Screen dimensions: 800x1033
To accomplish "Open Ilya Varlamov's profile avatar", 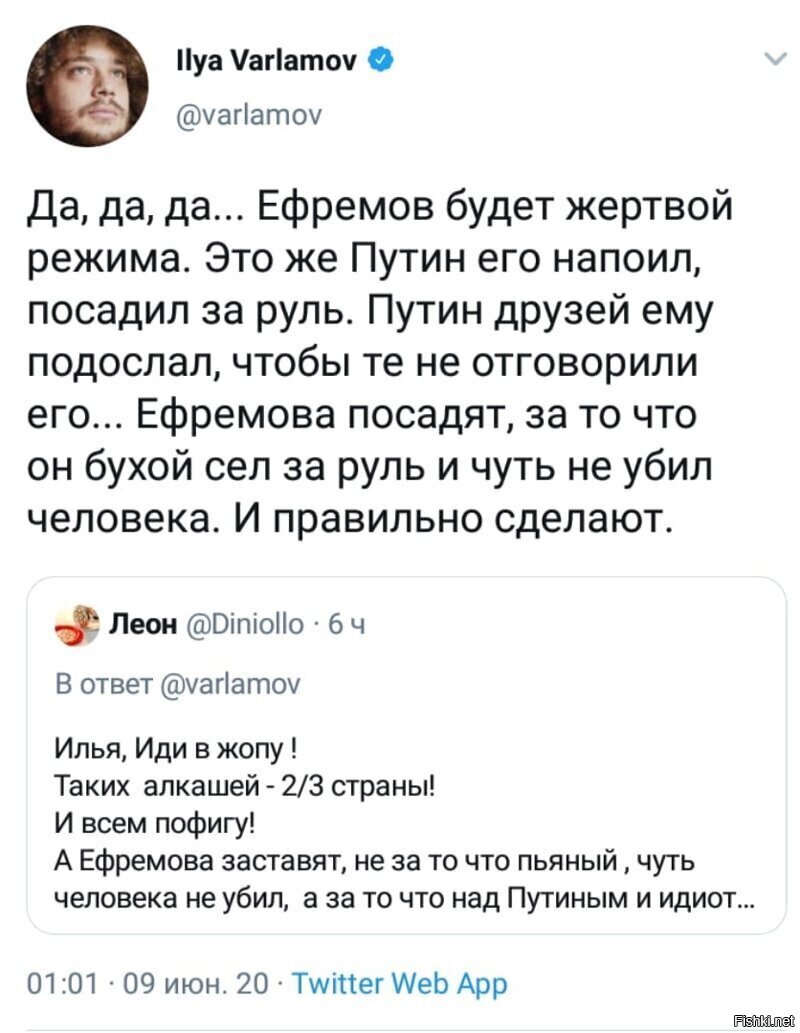I will 87,86.
